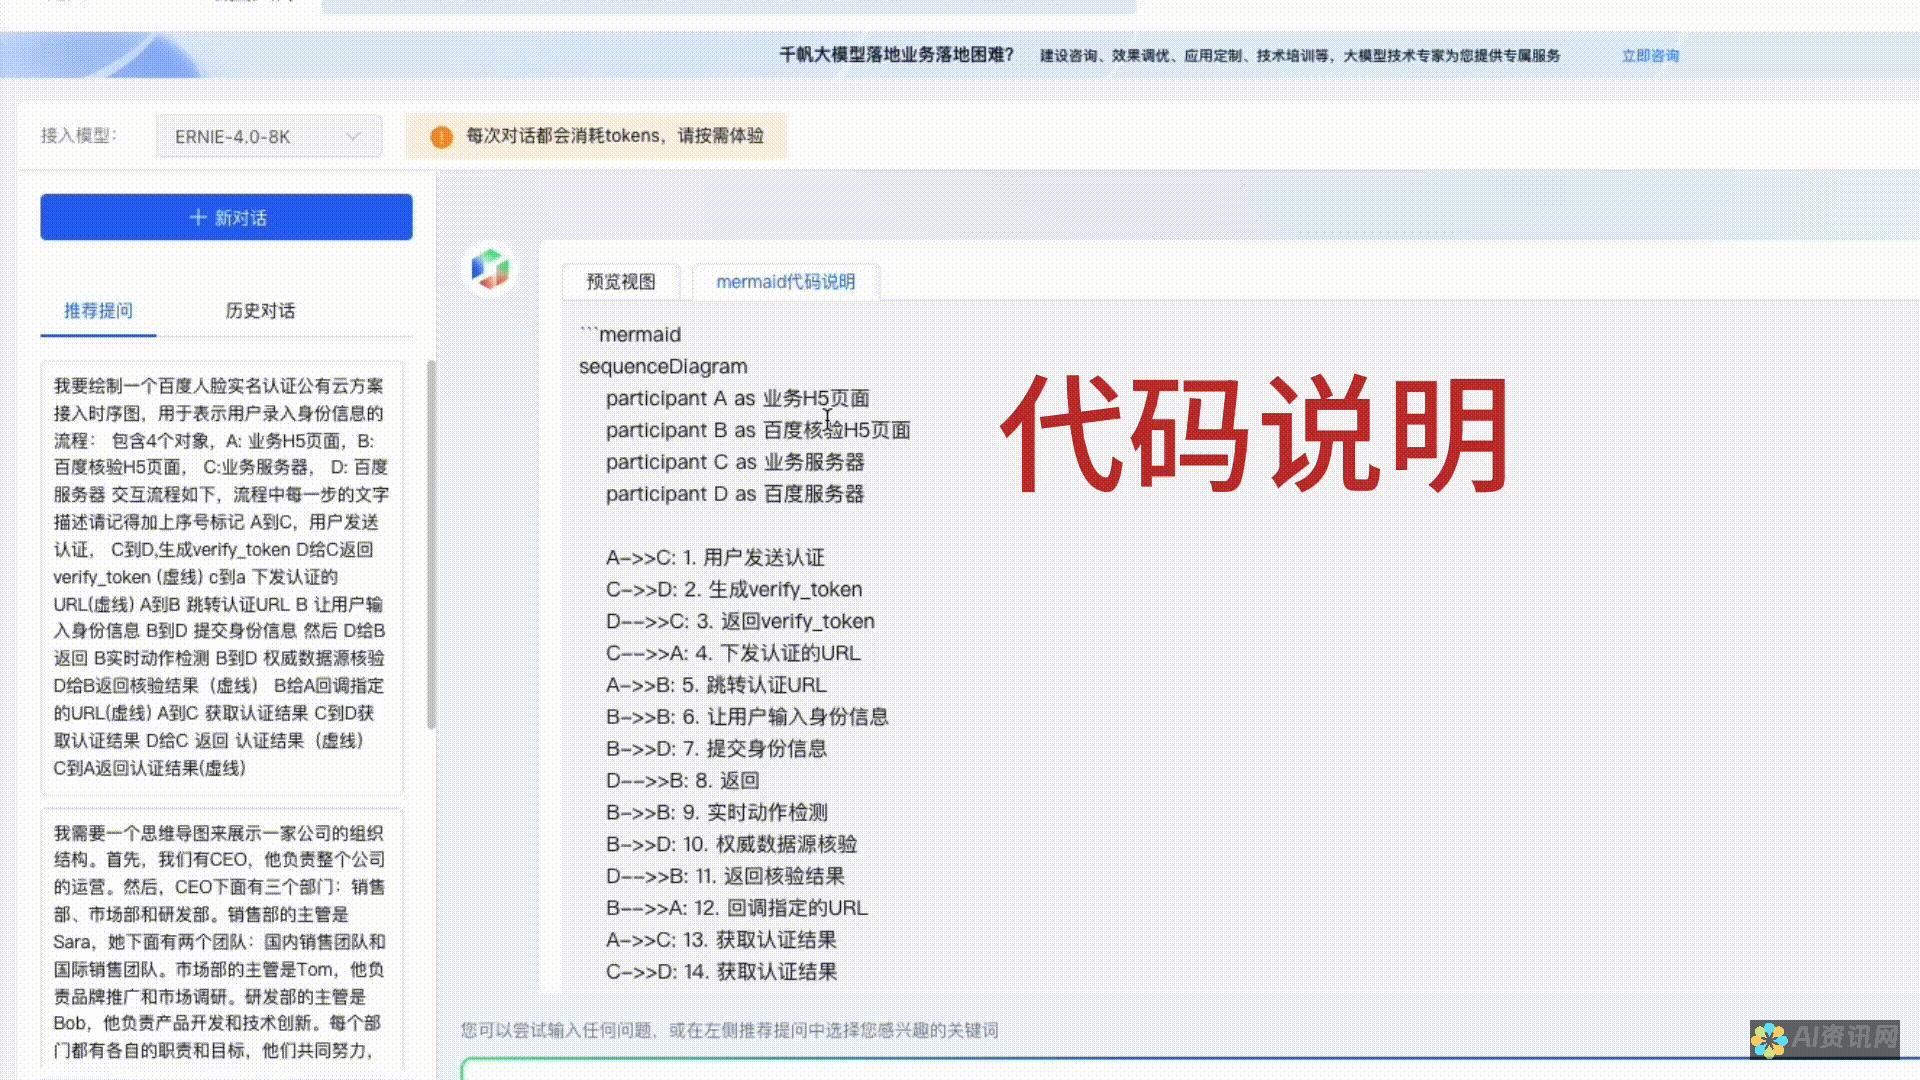Switch to the 历史对话 tab

coord(260,310)
